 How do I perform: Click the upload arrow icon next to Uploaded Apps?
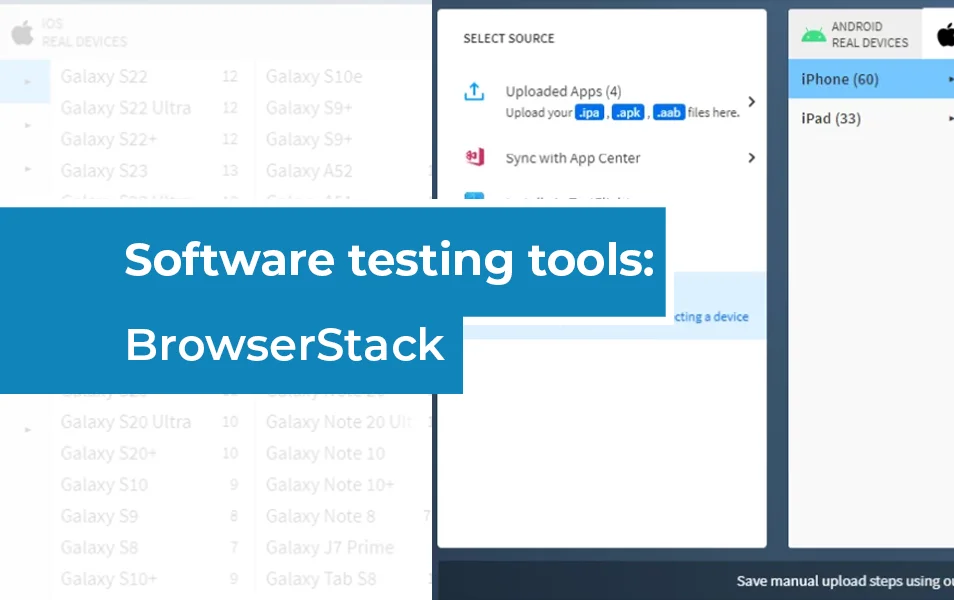coord(473,90)
